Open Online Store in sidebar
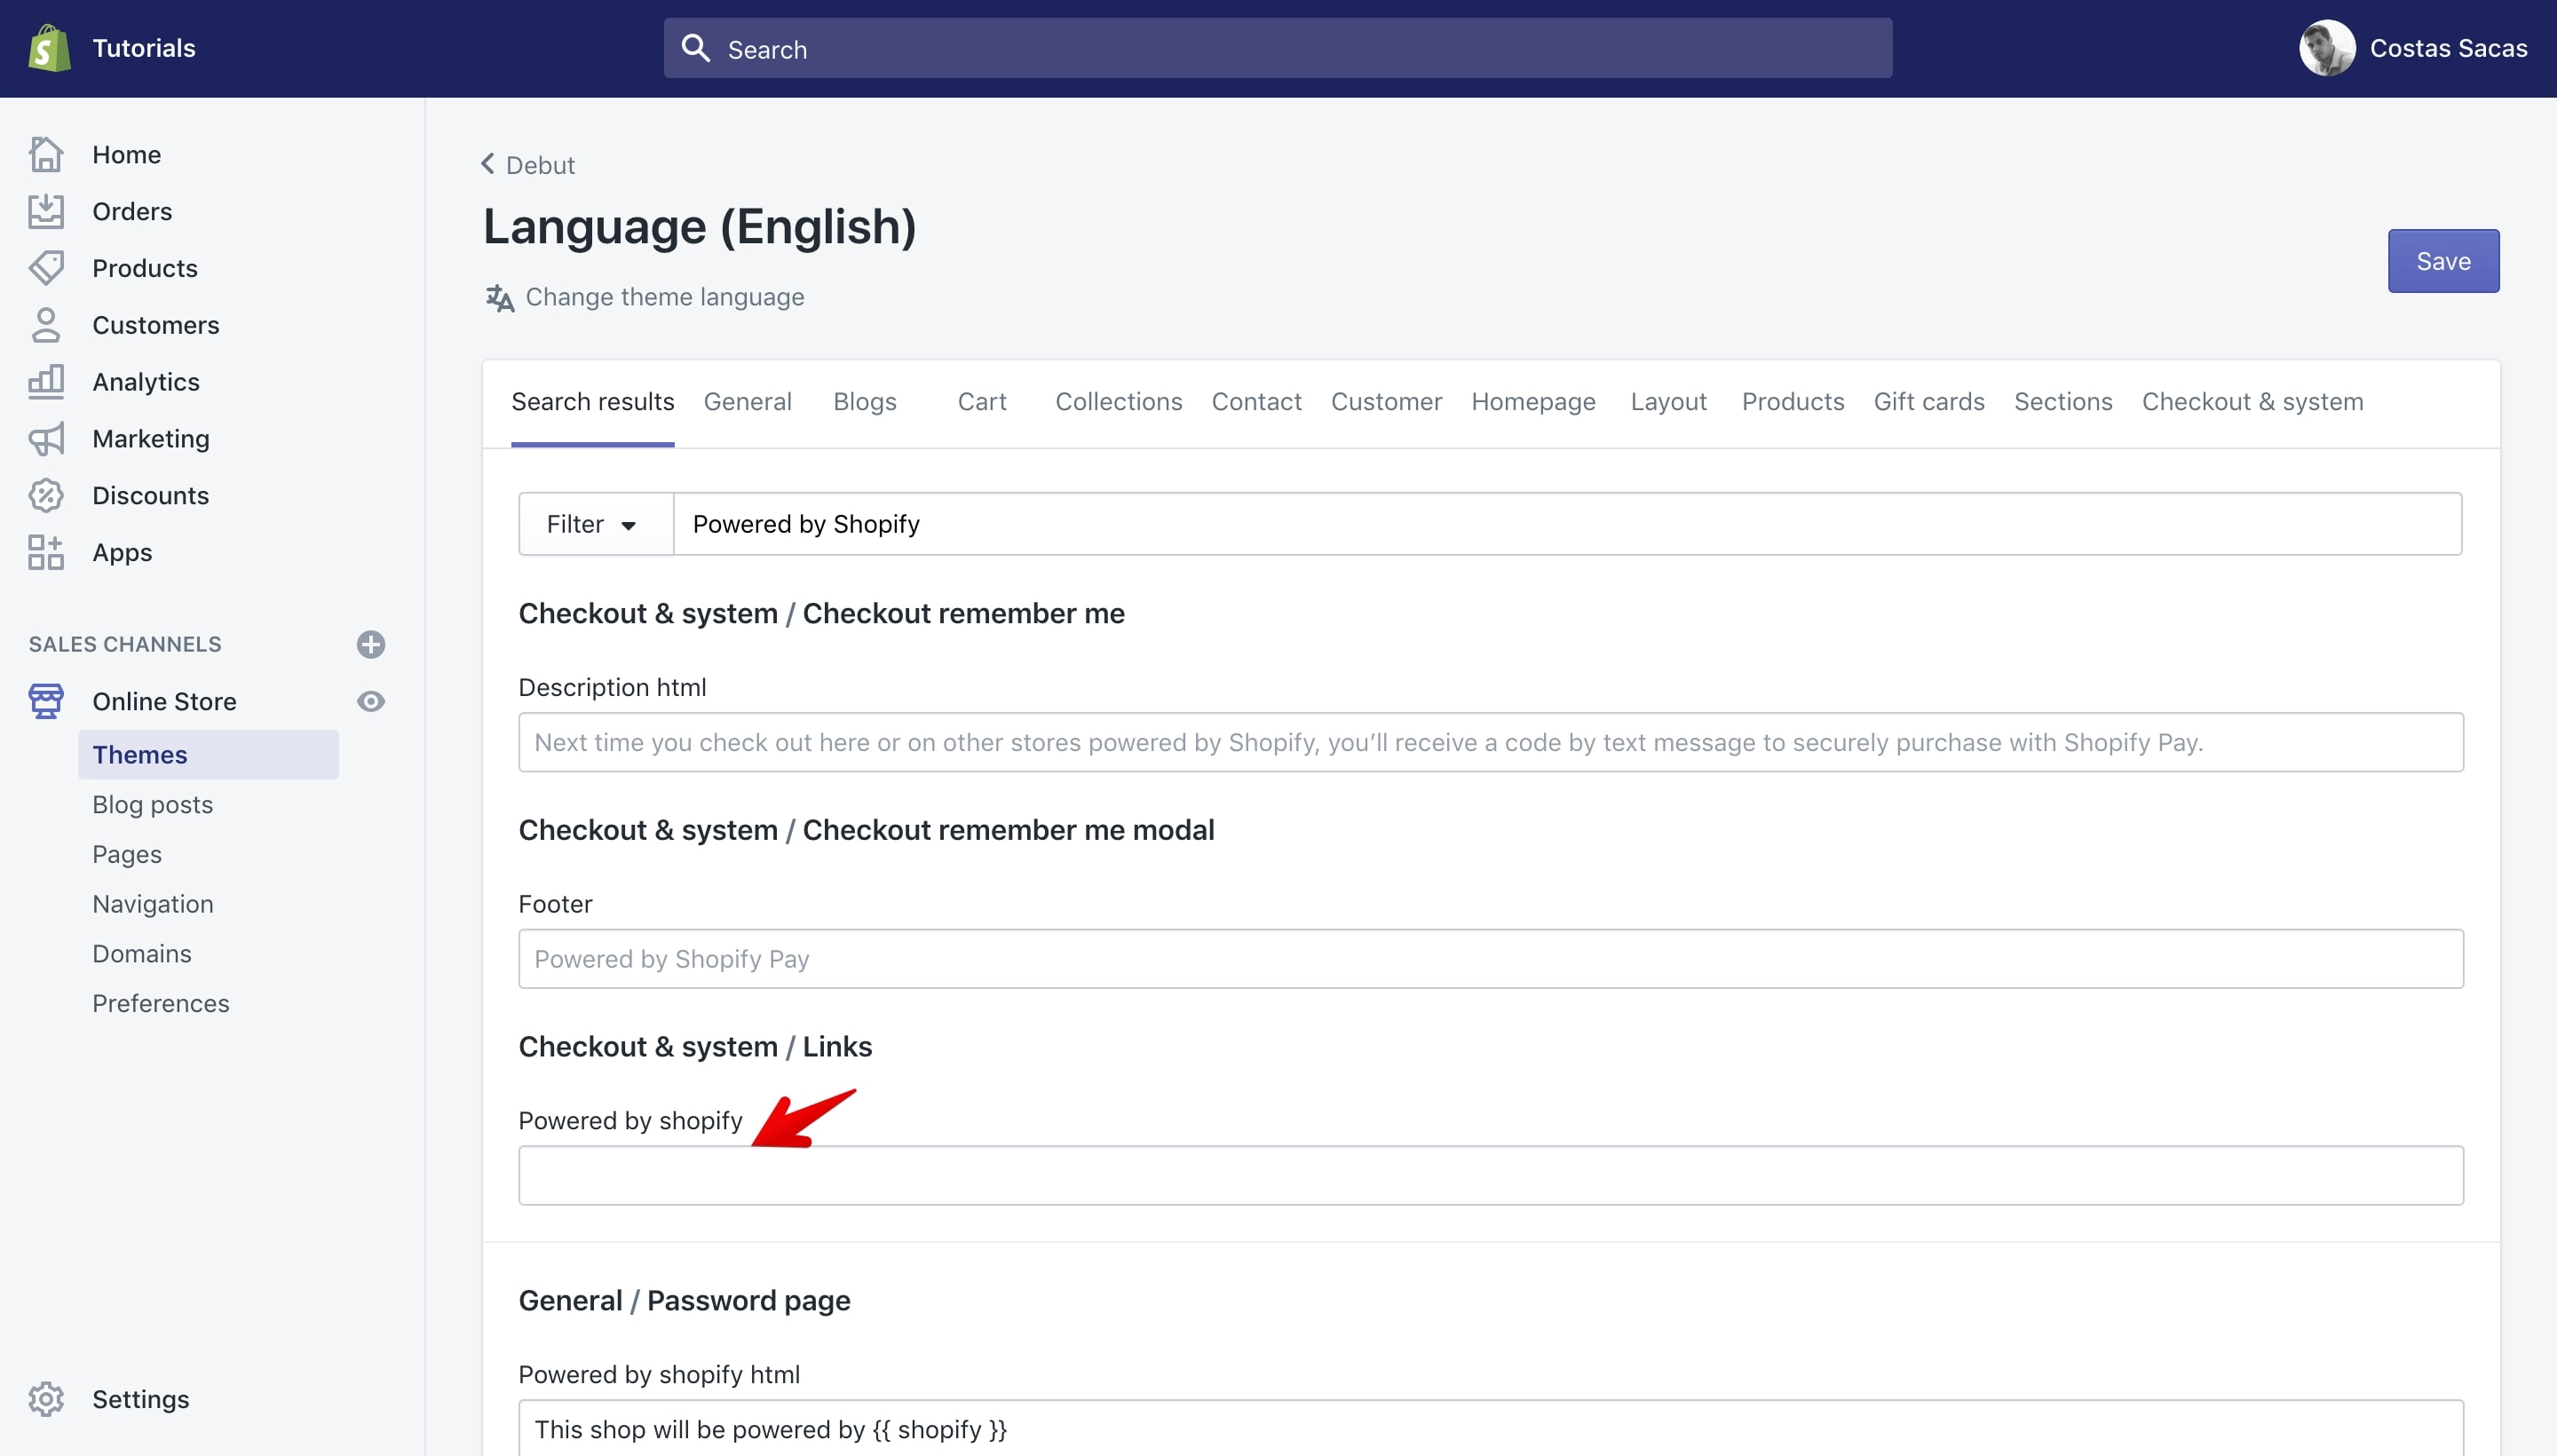This screenshot has height=1456, width=2557. point(165,701)
